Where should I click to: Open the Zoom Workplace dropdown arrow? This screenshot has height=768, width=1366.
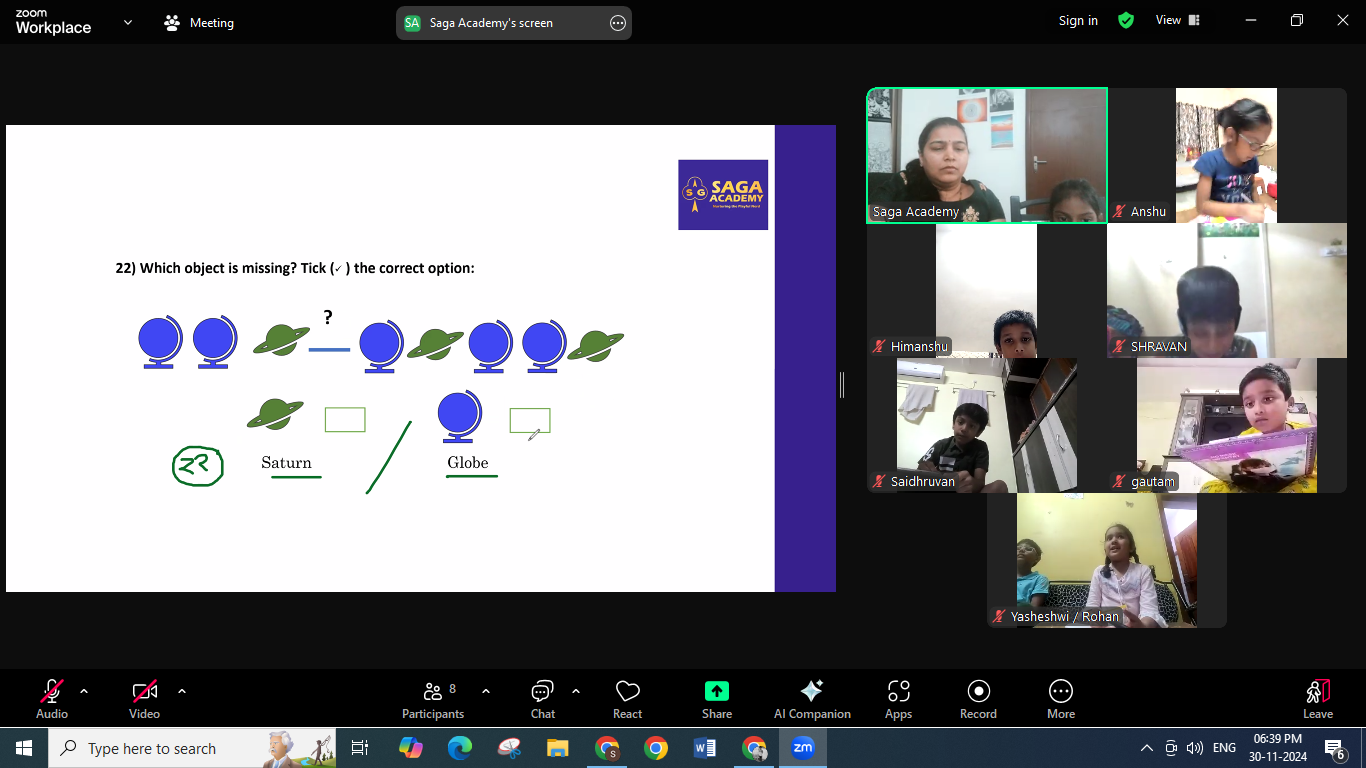pos(128,22)
